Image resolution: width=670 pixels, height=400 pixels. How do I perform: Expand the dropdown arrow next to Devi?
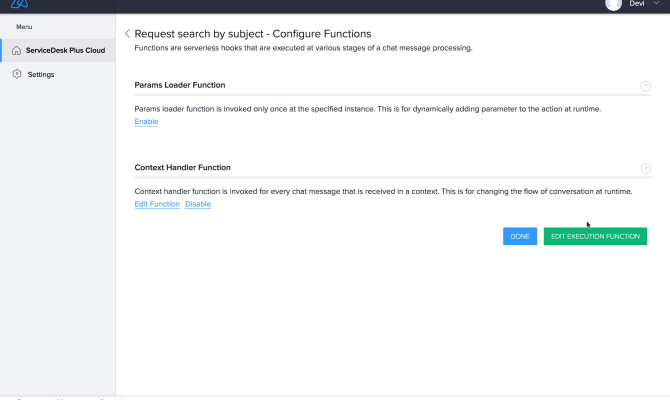656,4
